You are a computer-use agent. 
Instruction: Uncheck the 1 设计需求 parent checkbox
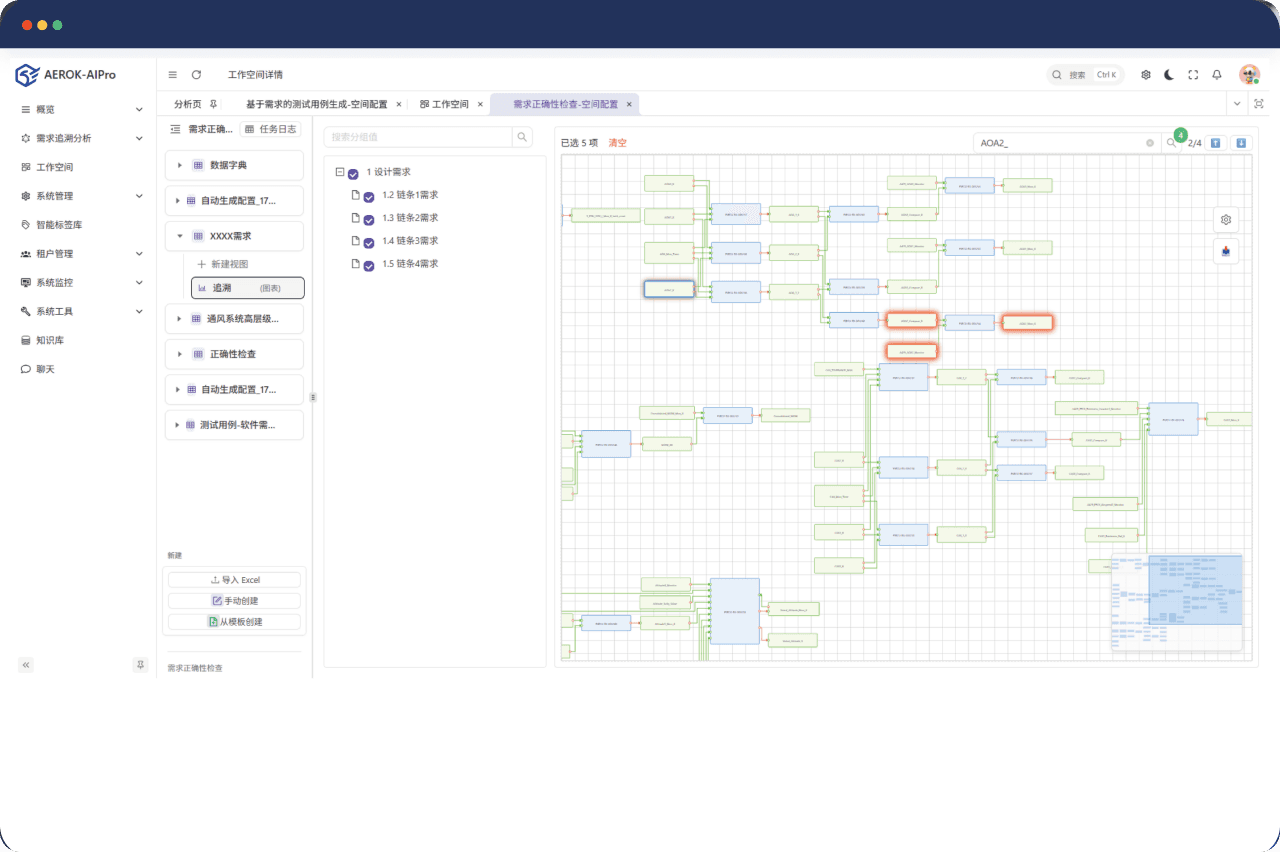coord(353,173)
